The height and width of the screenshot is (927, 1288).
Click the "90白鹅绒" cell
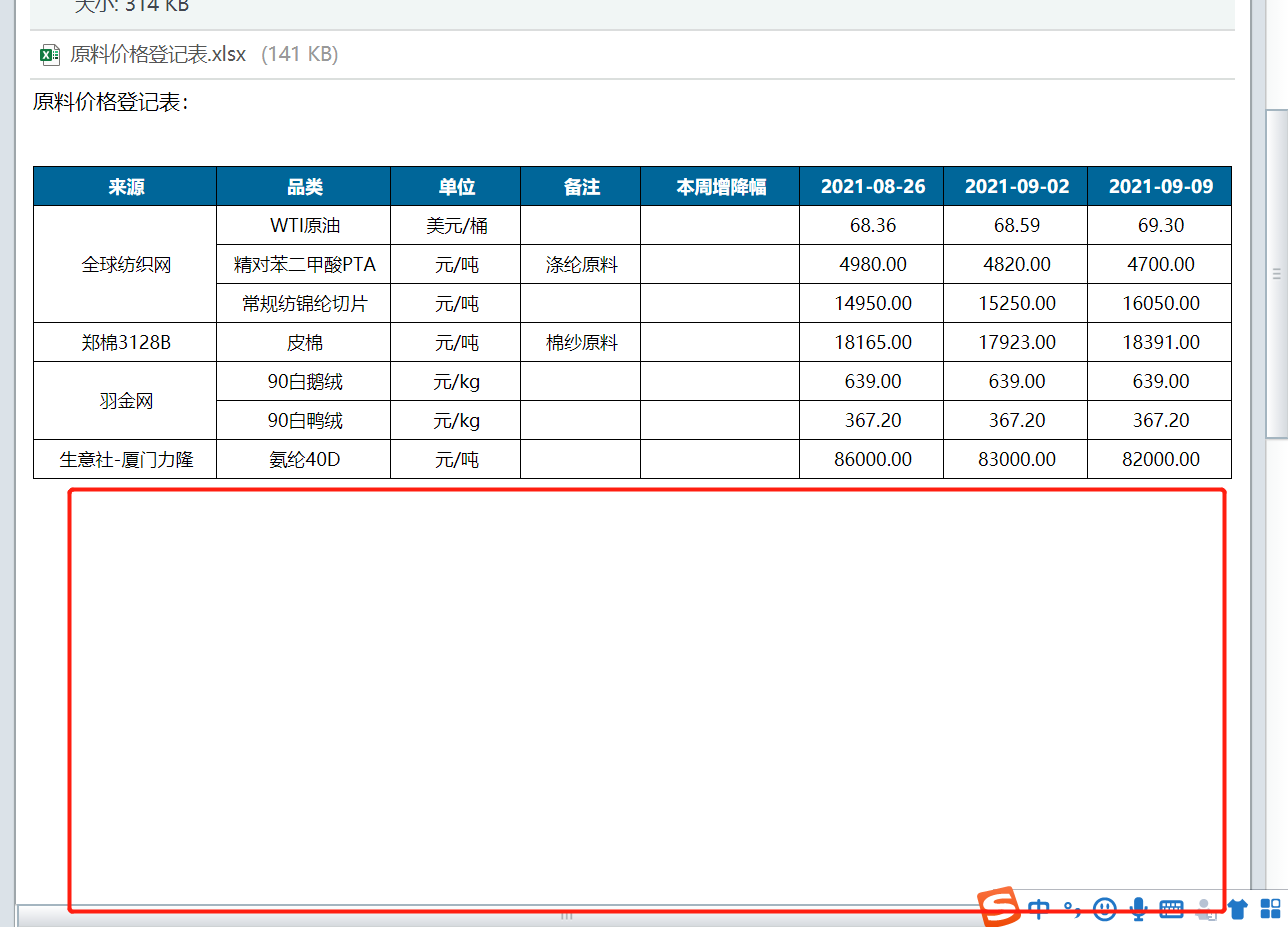click(x=304, y=382)
